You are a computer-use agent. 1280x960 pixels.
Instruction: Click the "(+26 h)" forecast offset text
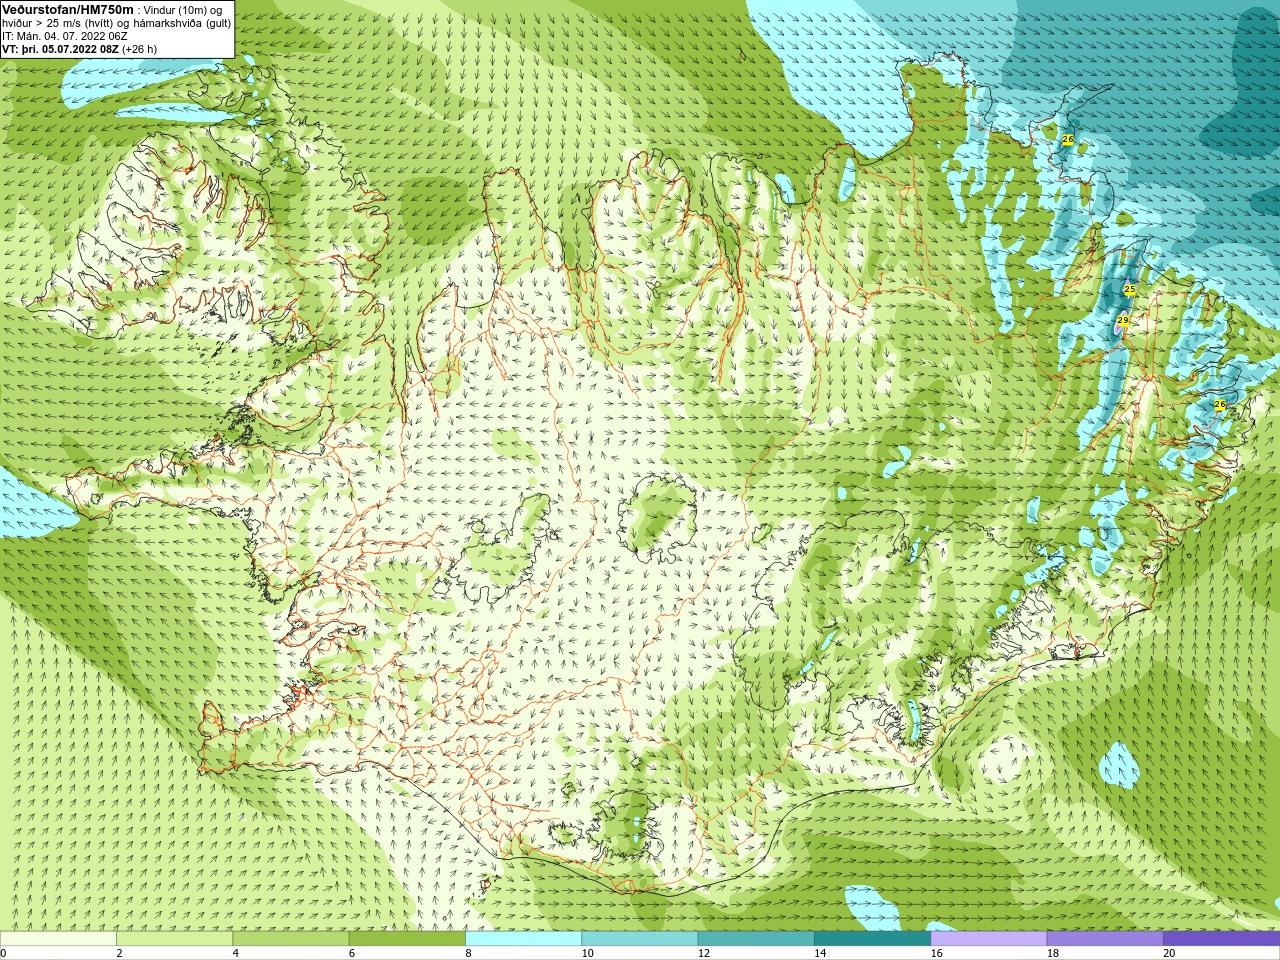click(x=139, y=49)
